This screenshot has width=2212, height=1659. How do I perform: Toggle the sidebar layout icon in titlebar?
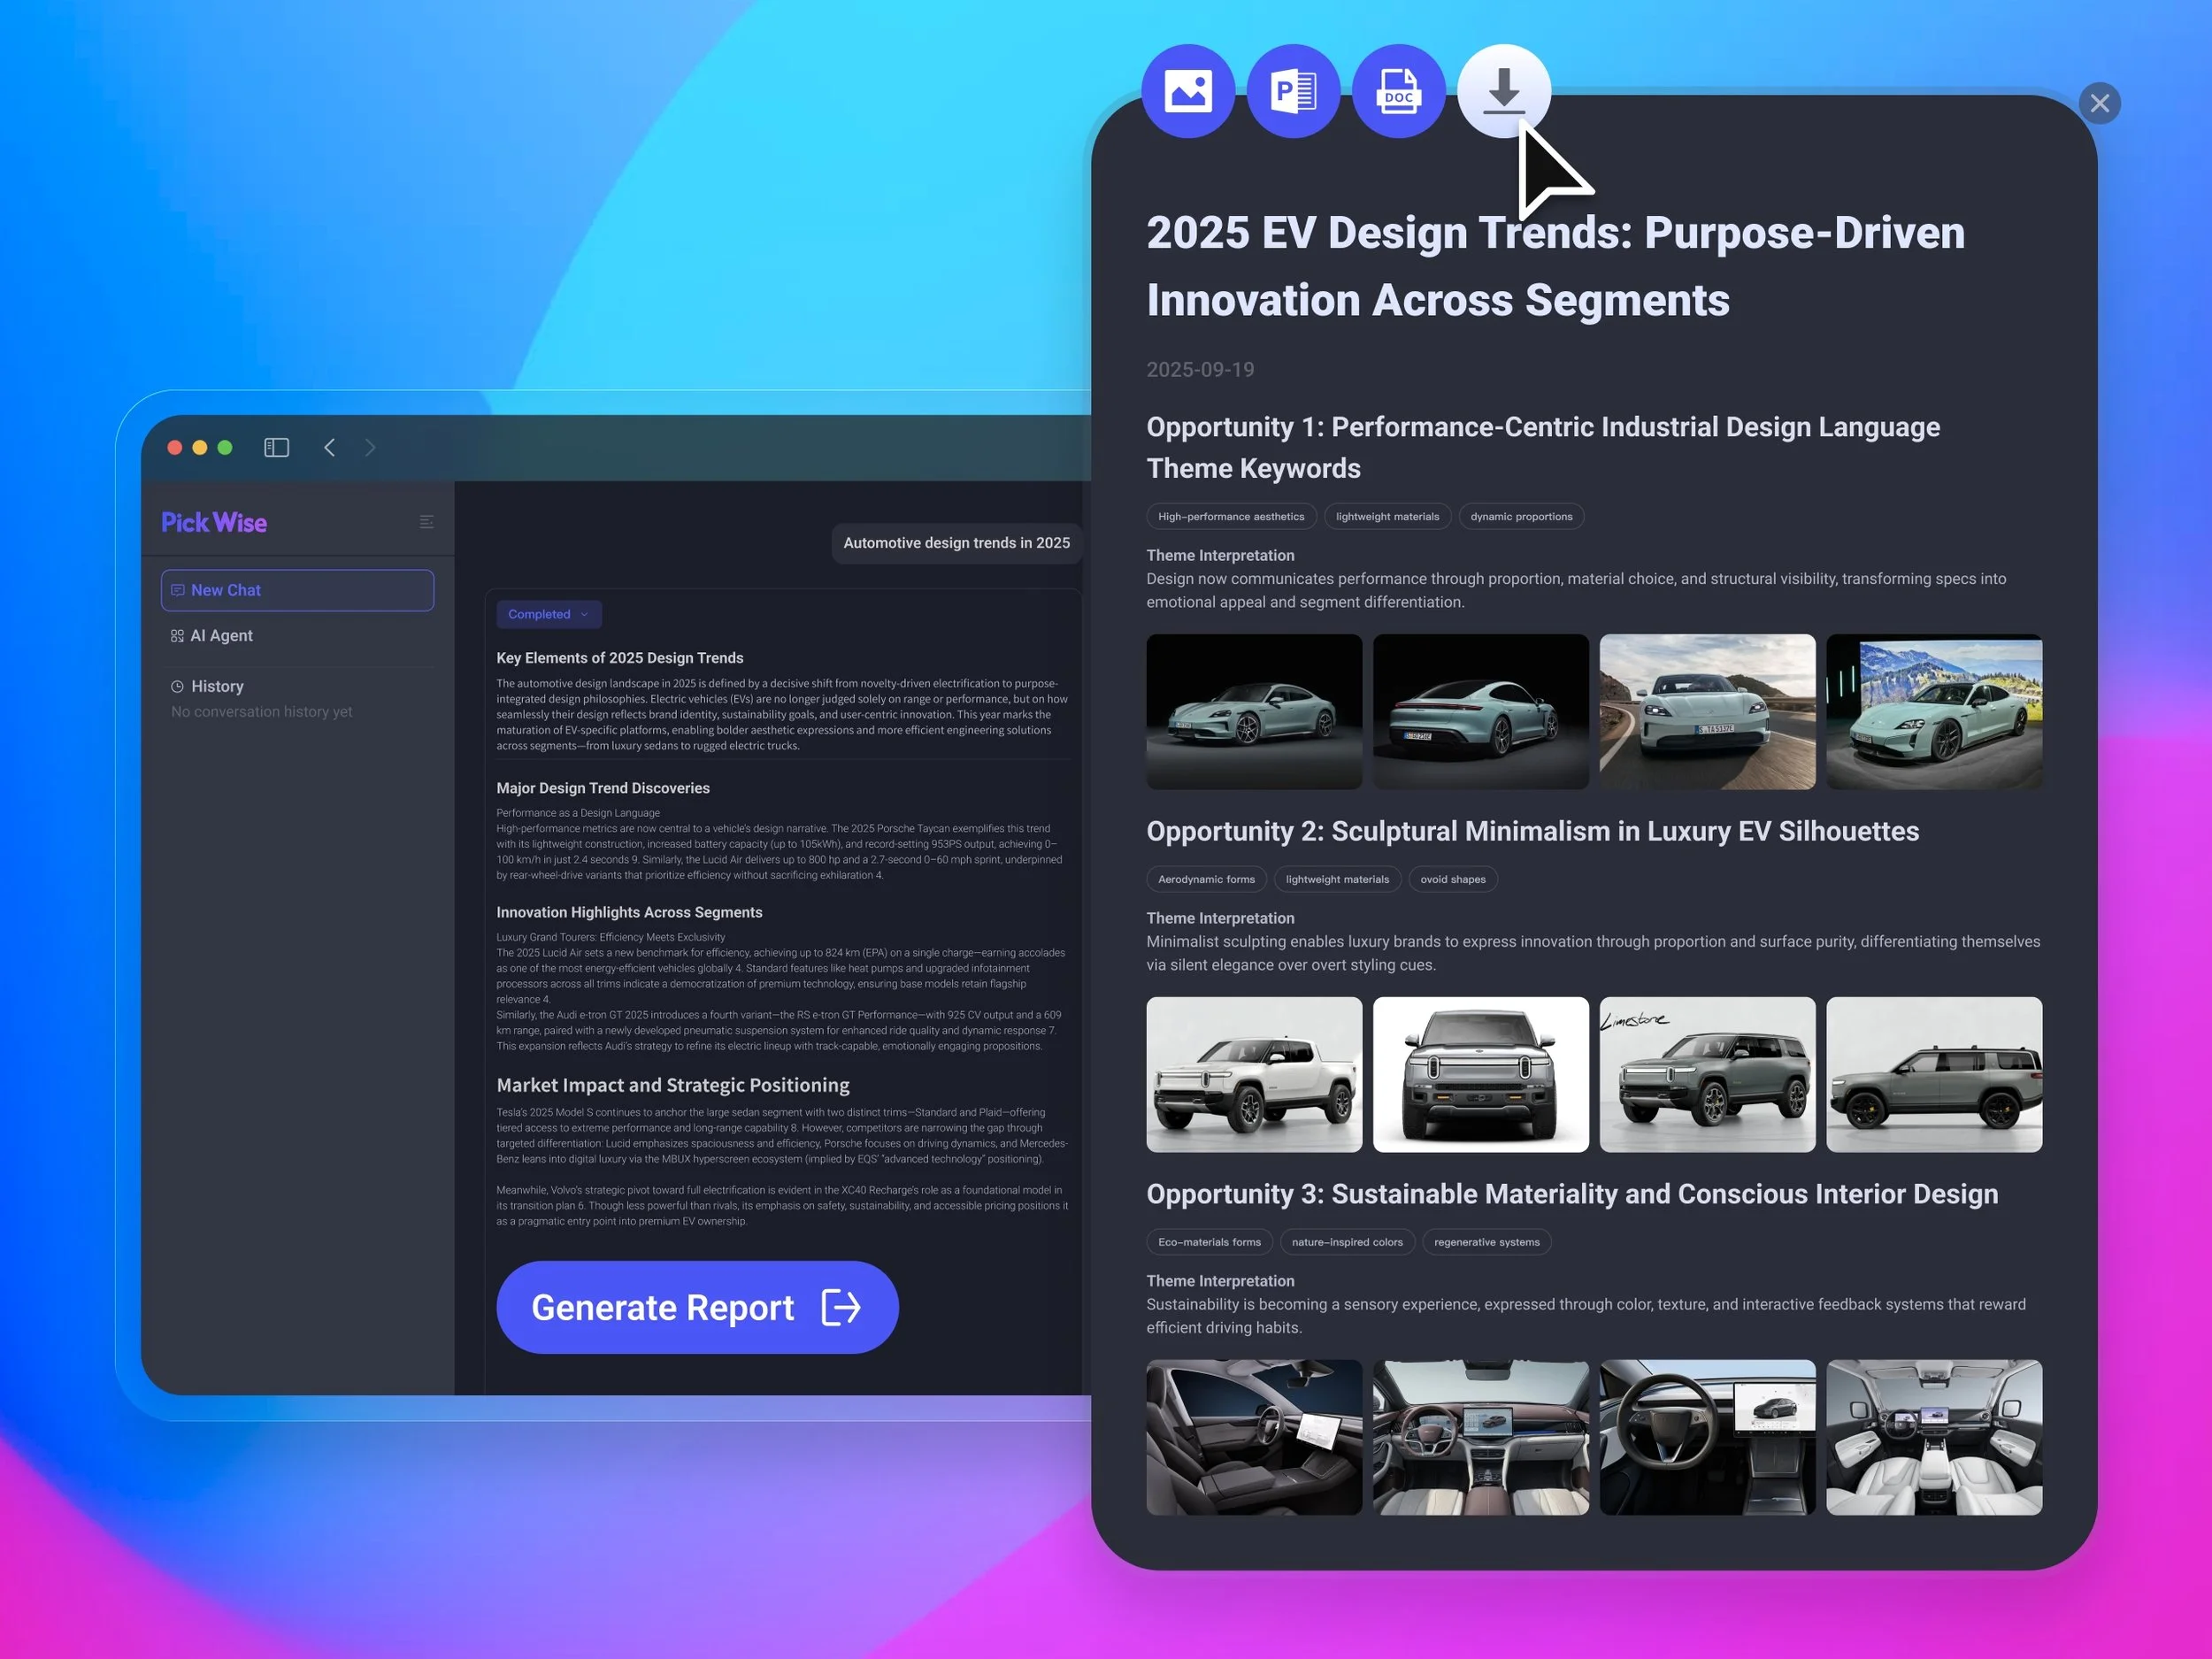[276, 447]
